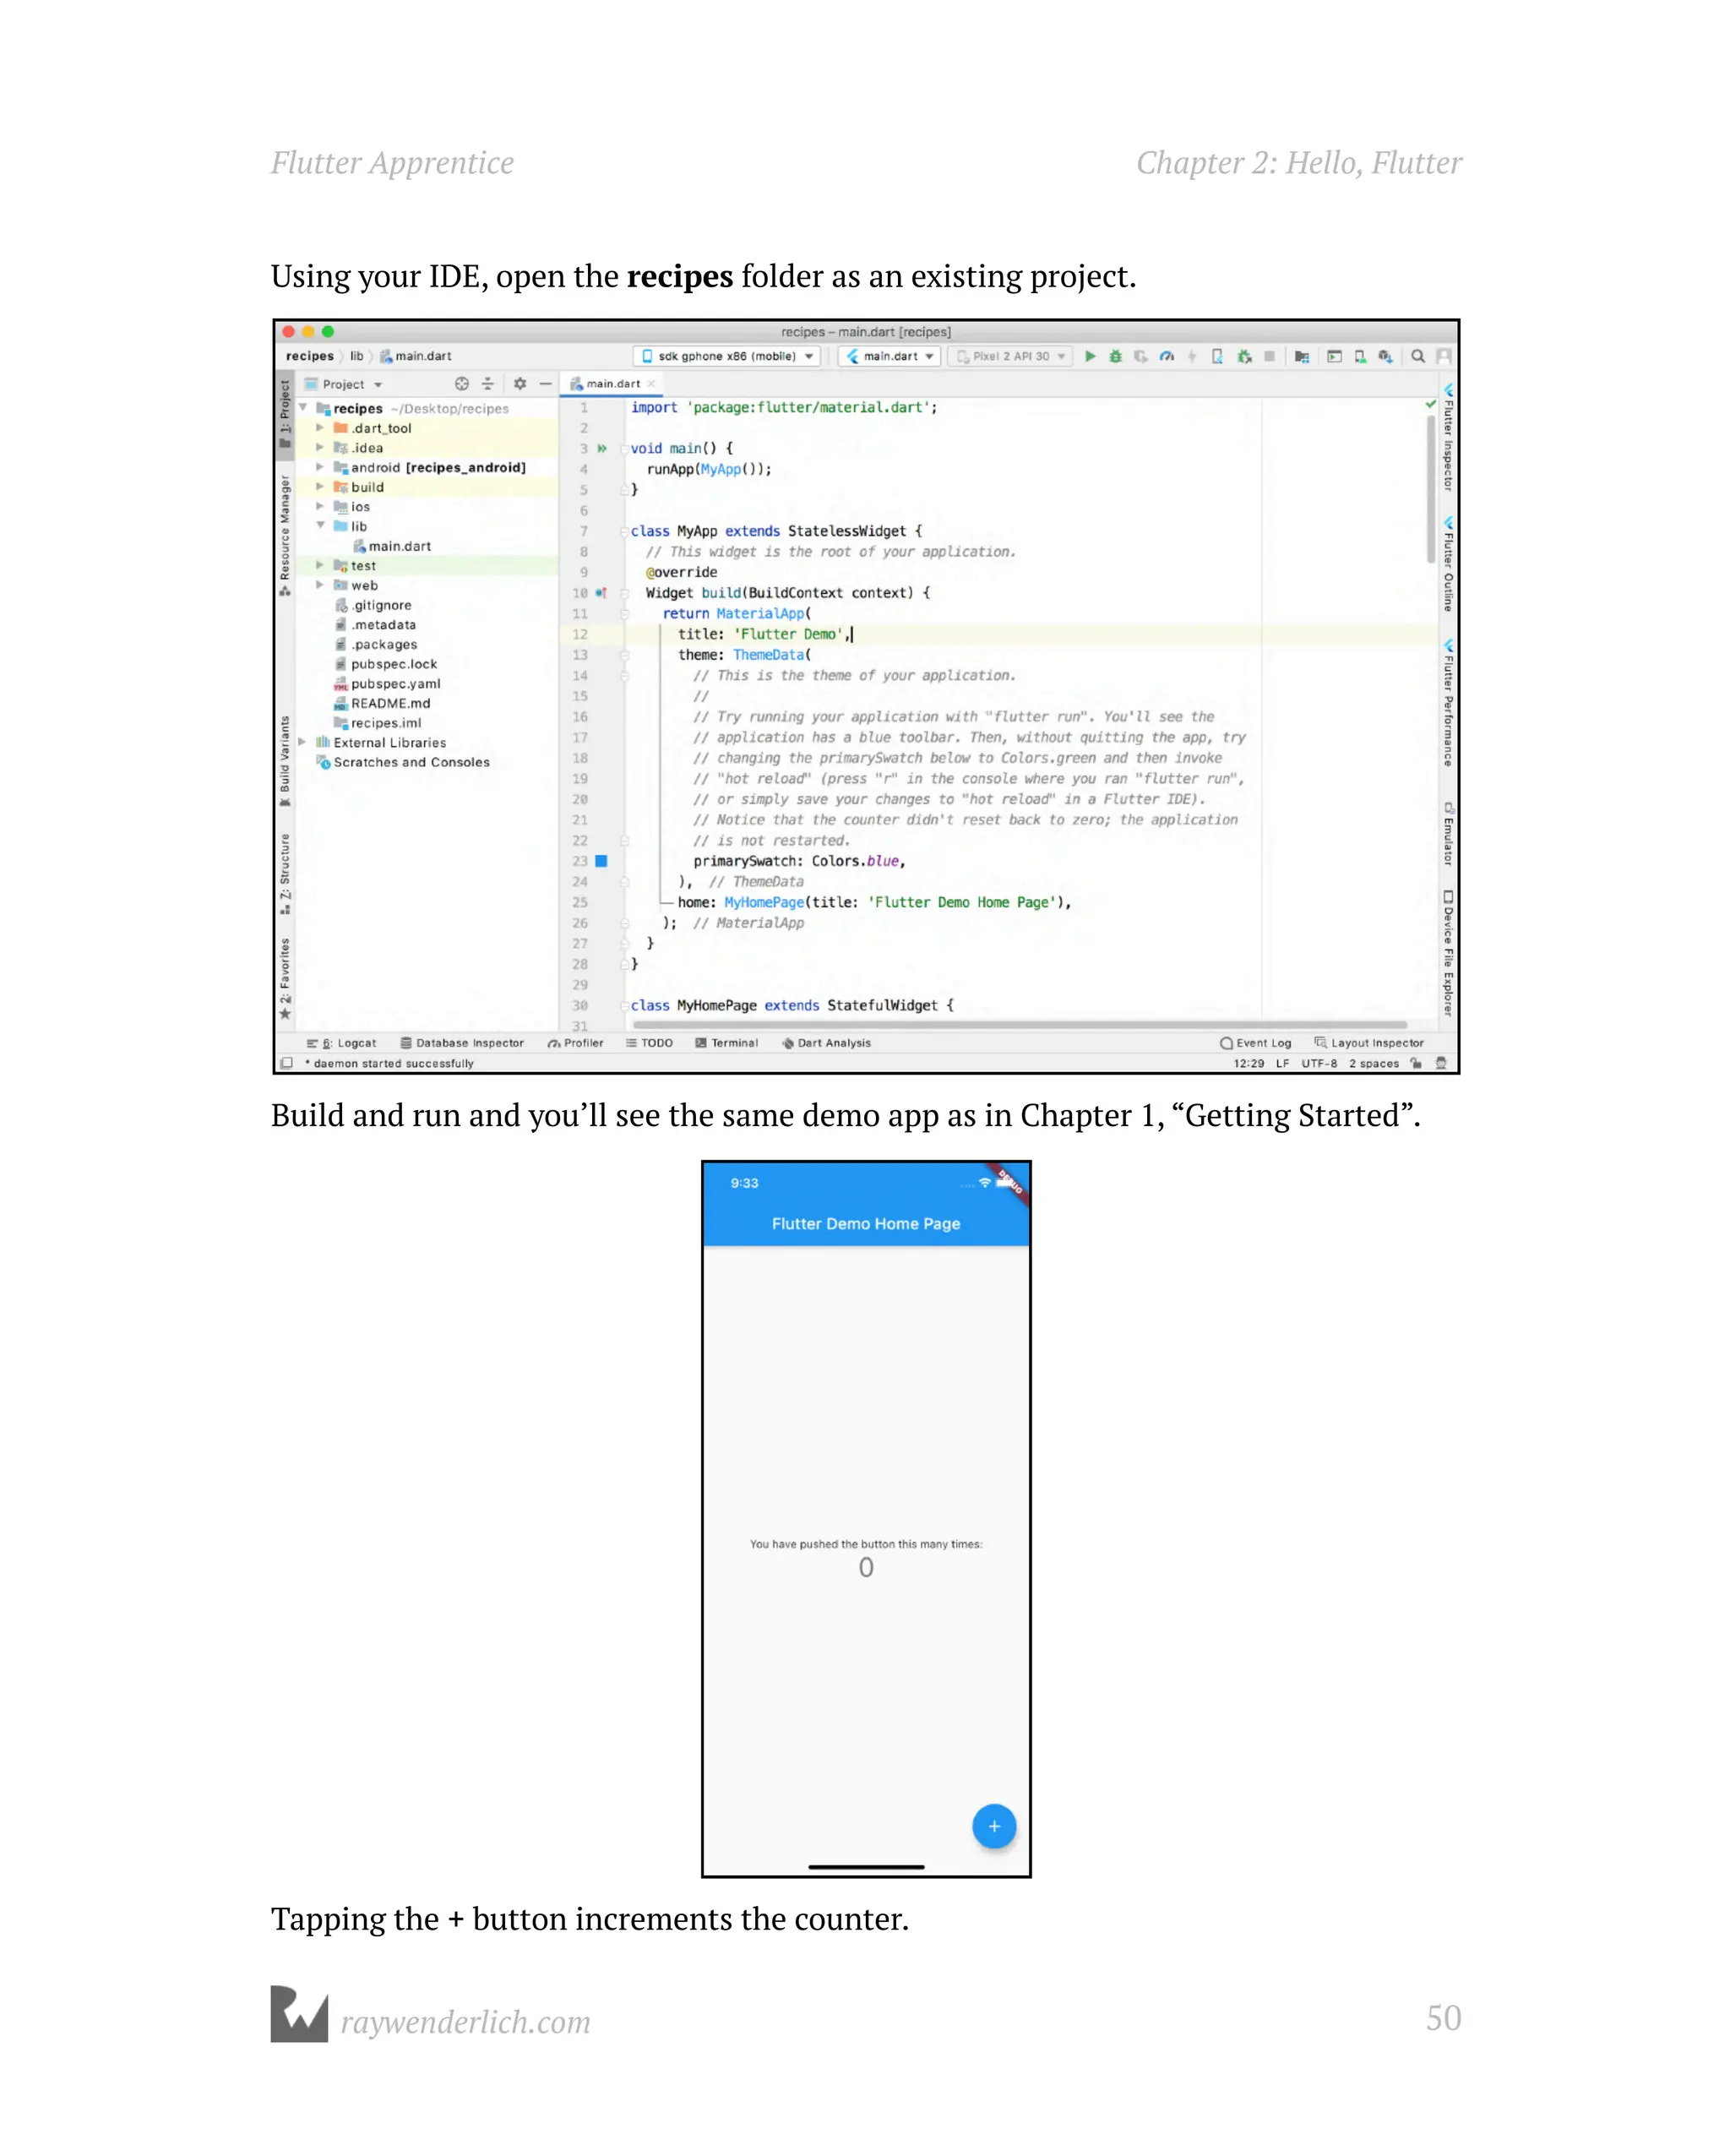Open the TODO tool window
This screenshot has height=2156, width=1730.
[649, 1043]
